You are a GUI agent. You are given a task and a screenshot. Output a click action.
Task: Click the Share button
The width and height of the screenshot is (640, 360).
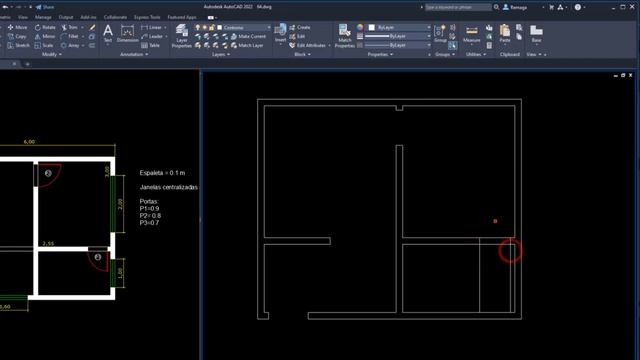point(45,7)
